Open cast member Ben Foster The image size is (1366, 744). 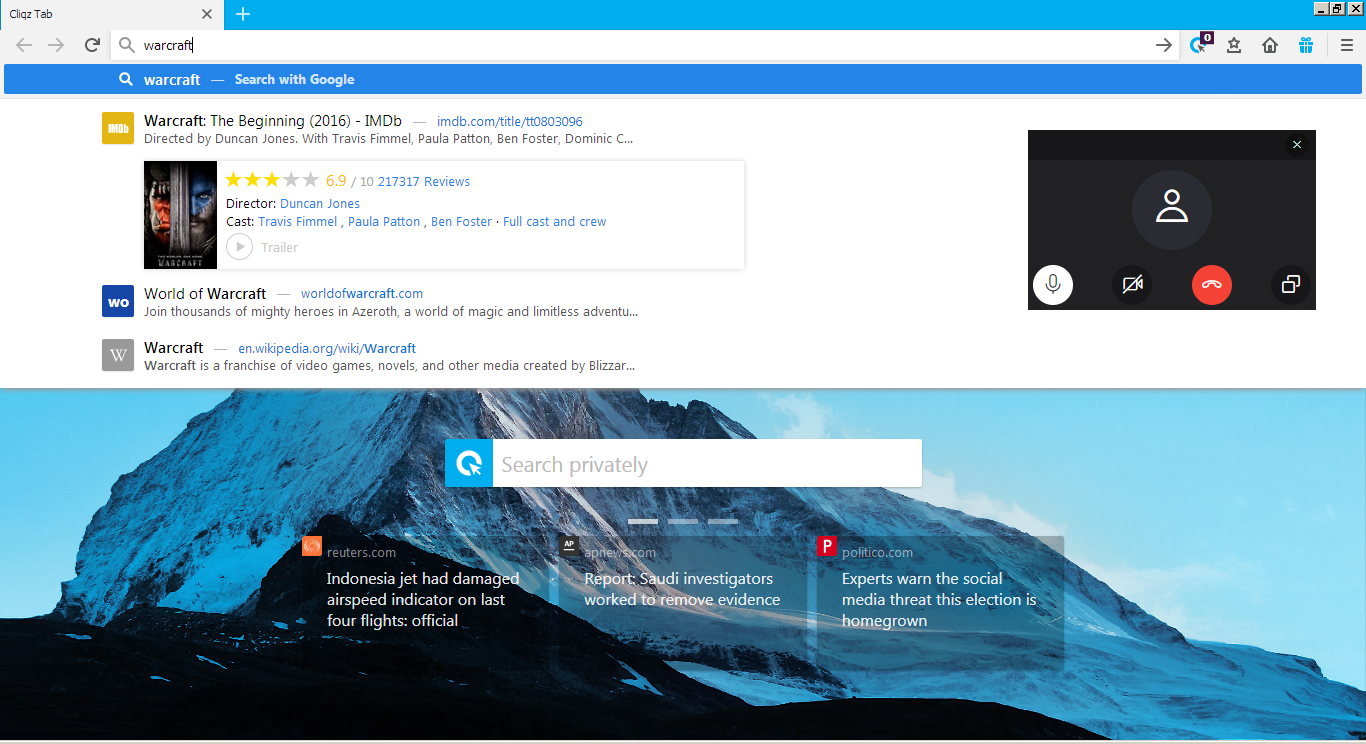461,221
